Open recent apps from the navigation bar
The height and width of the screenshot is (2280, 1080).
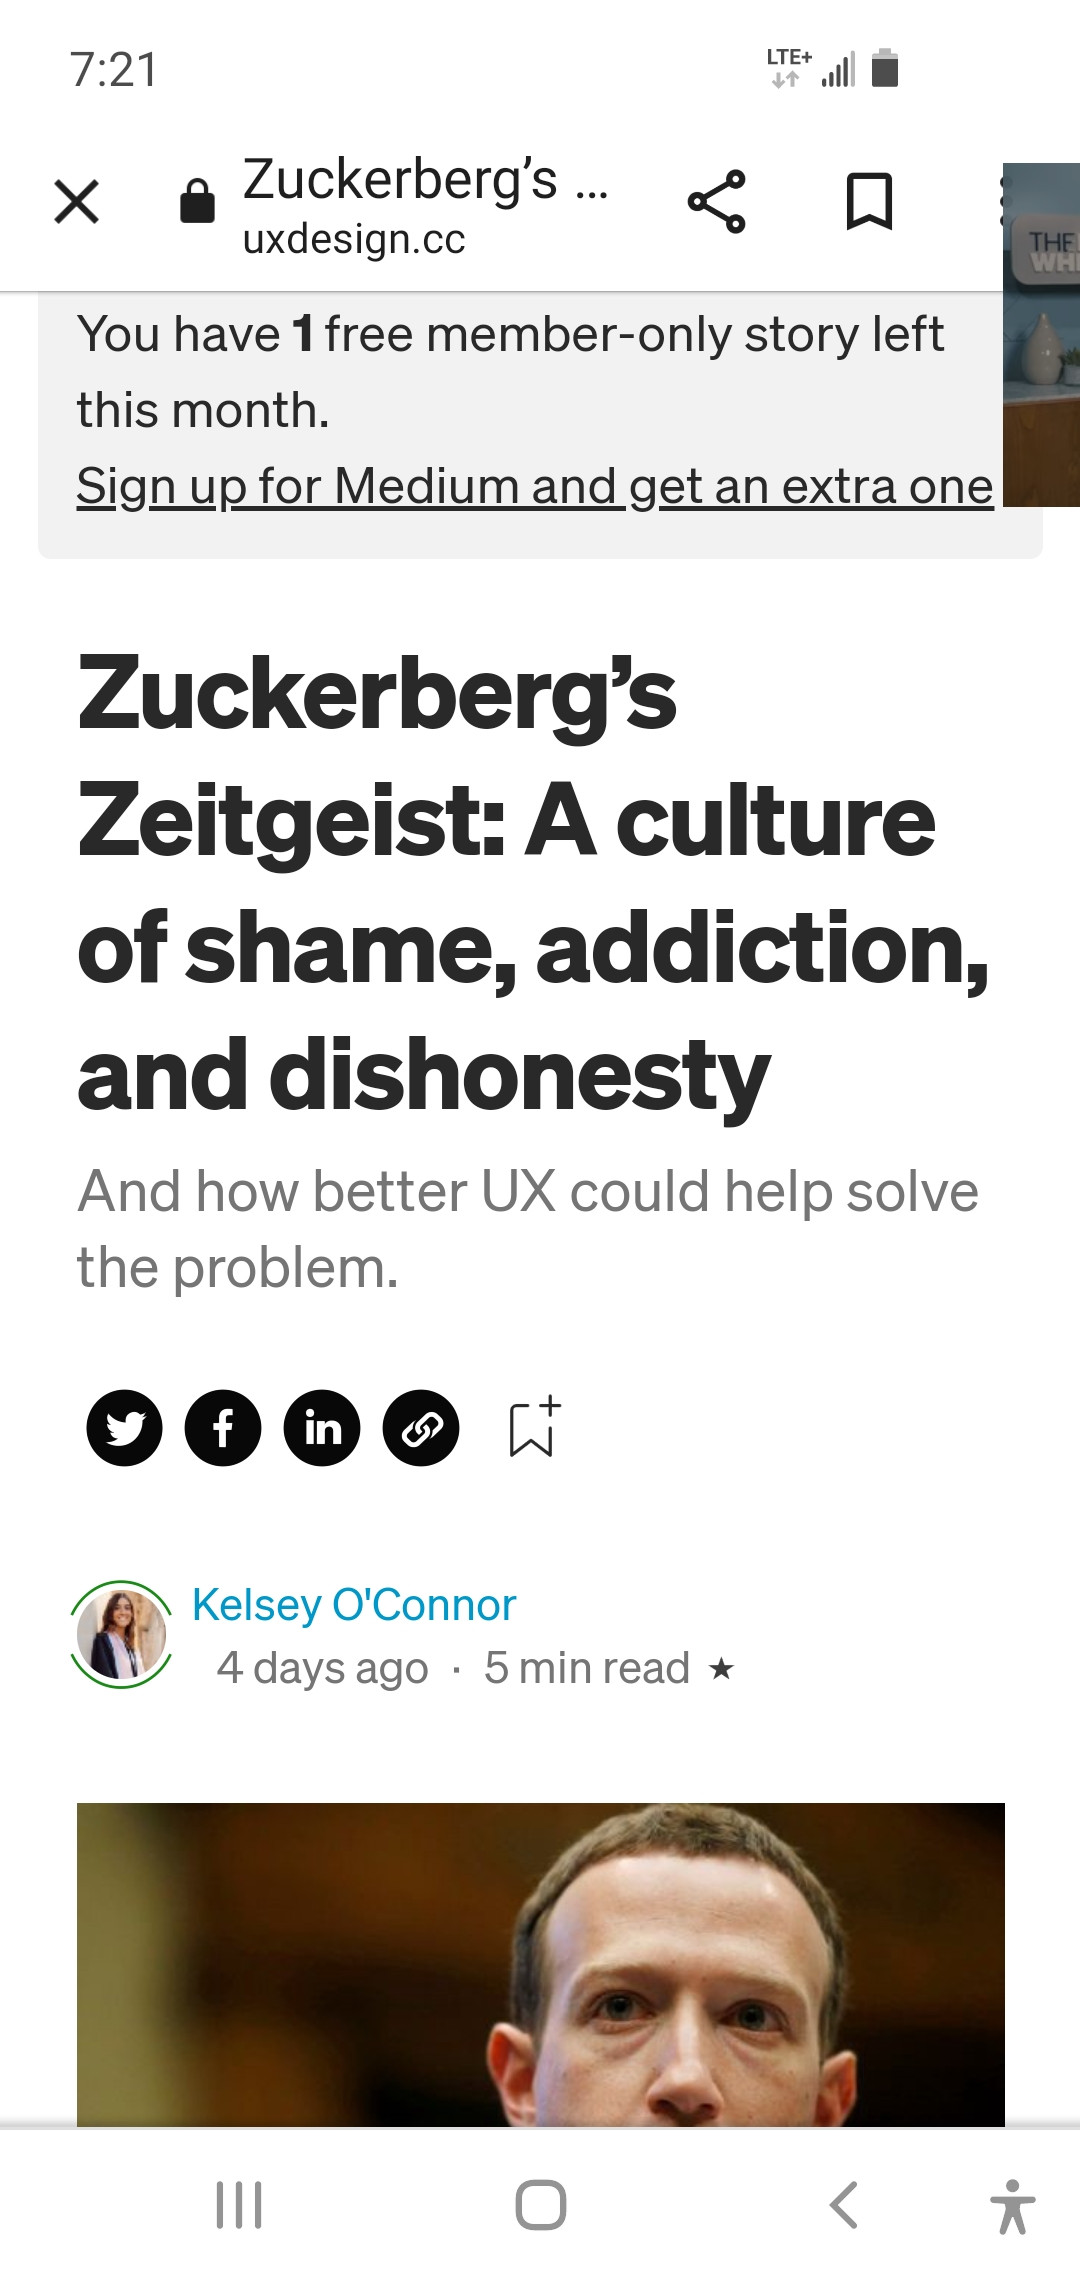(239, 2205)
